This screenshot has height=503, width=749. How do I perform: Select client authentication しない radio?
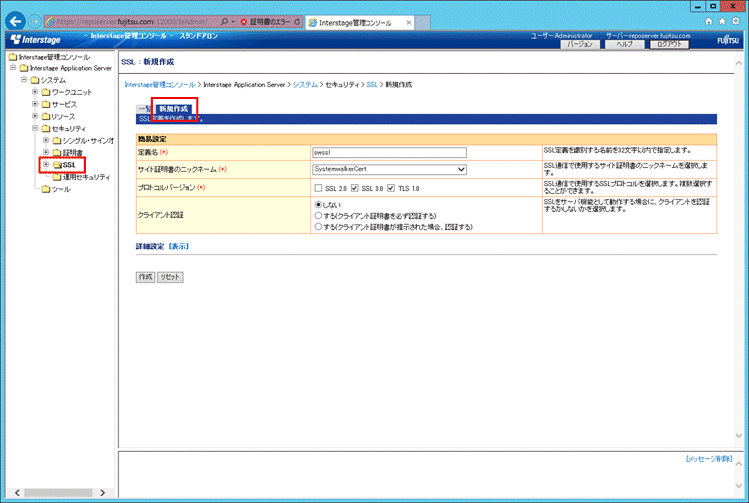coord(318,204)
